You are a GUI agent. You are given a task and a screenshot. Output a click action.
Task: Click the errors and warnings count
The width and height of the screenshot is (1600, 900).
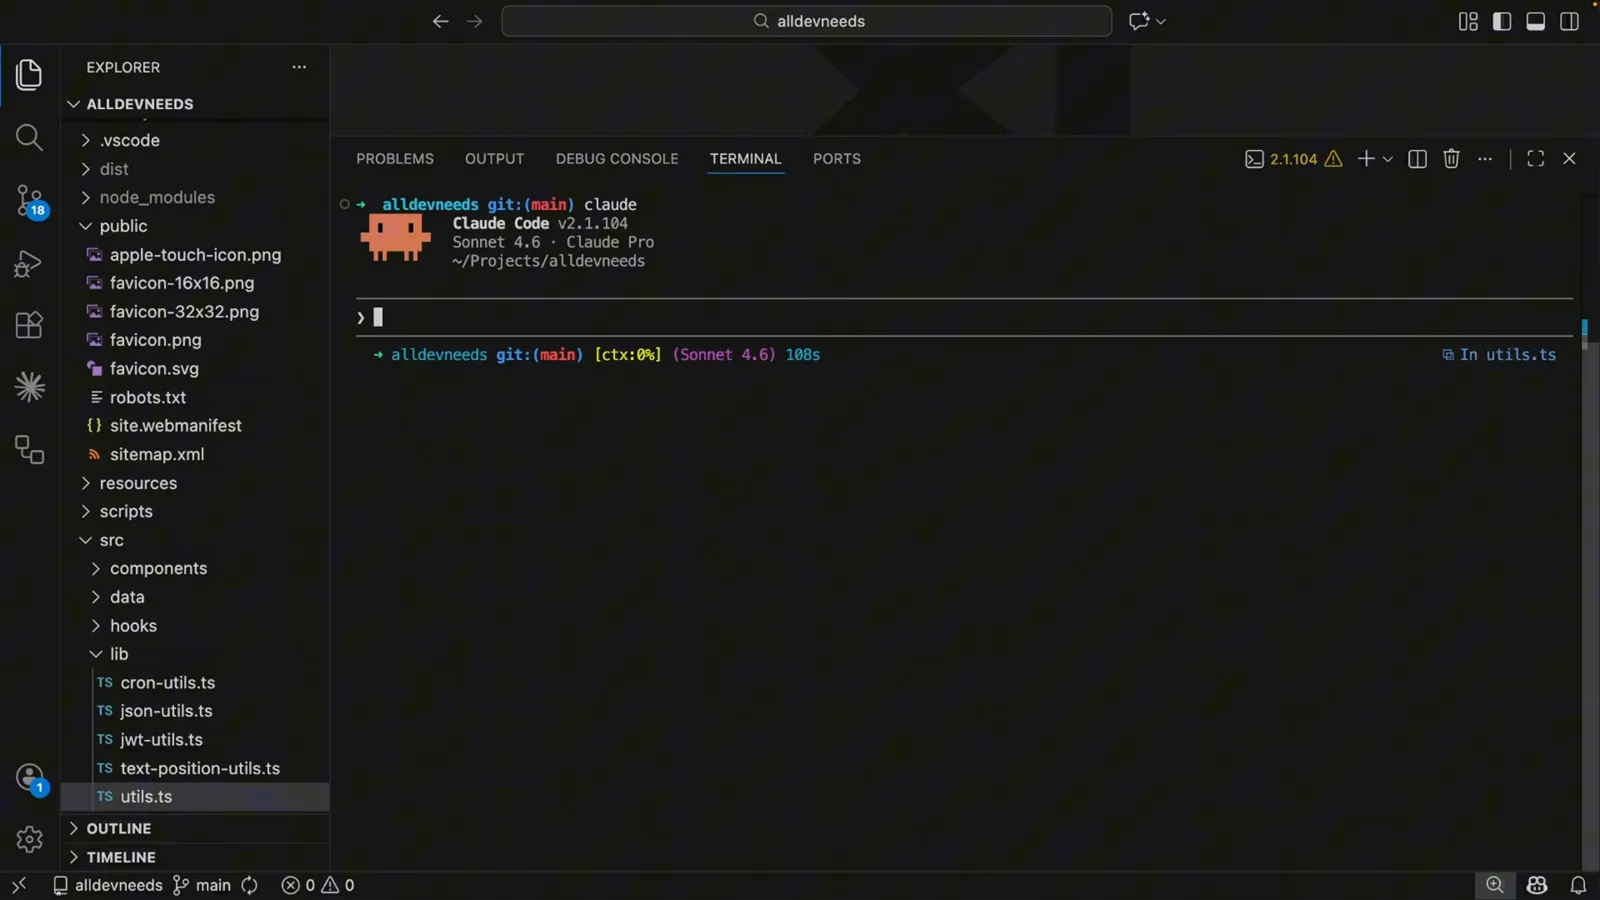coord(318,885)
